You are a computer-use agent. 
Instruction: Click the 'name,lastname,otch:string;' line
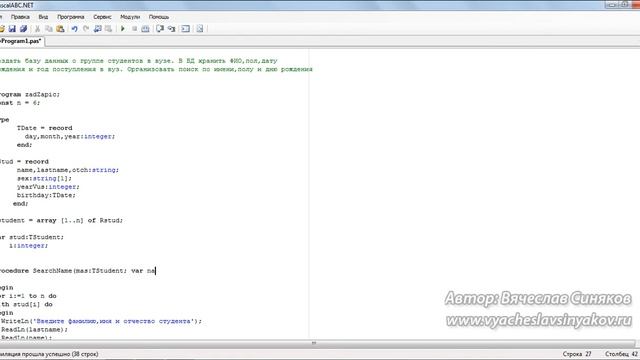coord(68,170)
